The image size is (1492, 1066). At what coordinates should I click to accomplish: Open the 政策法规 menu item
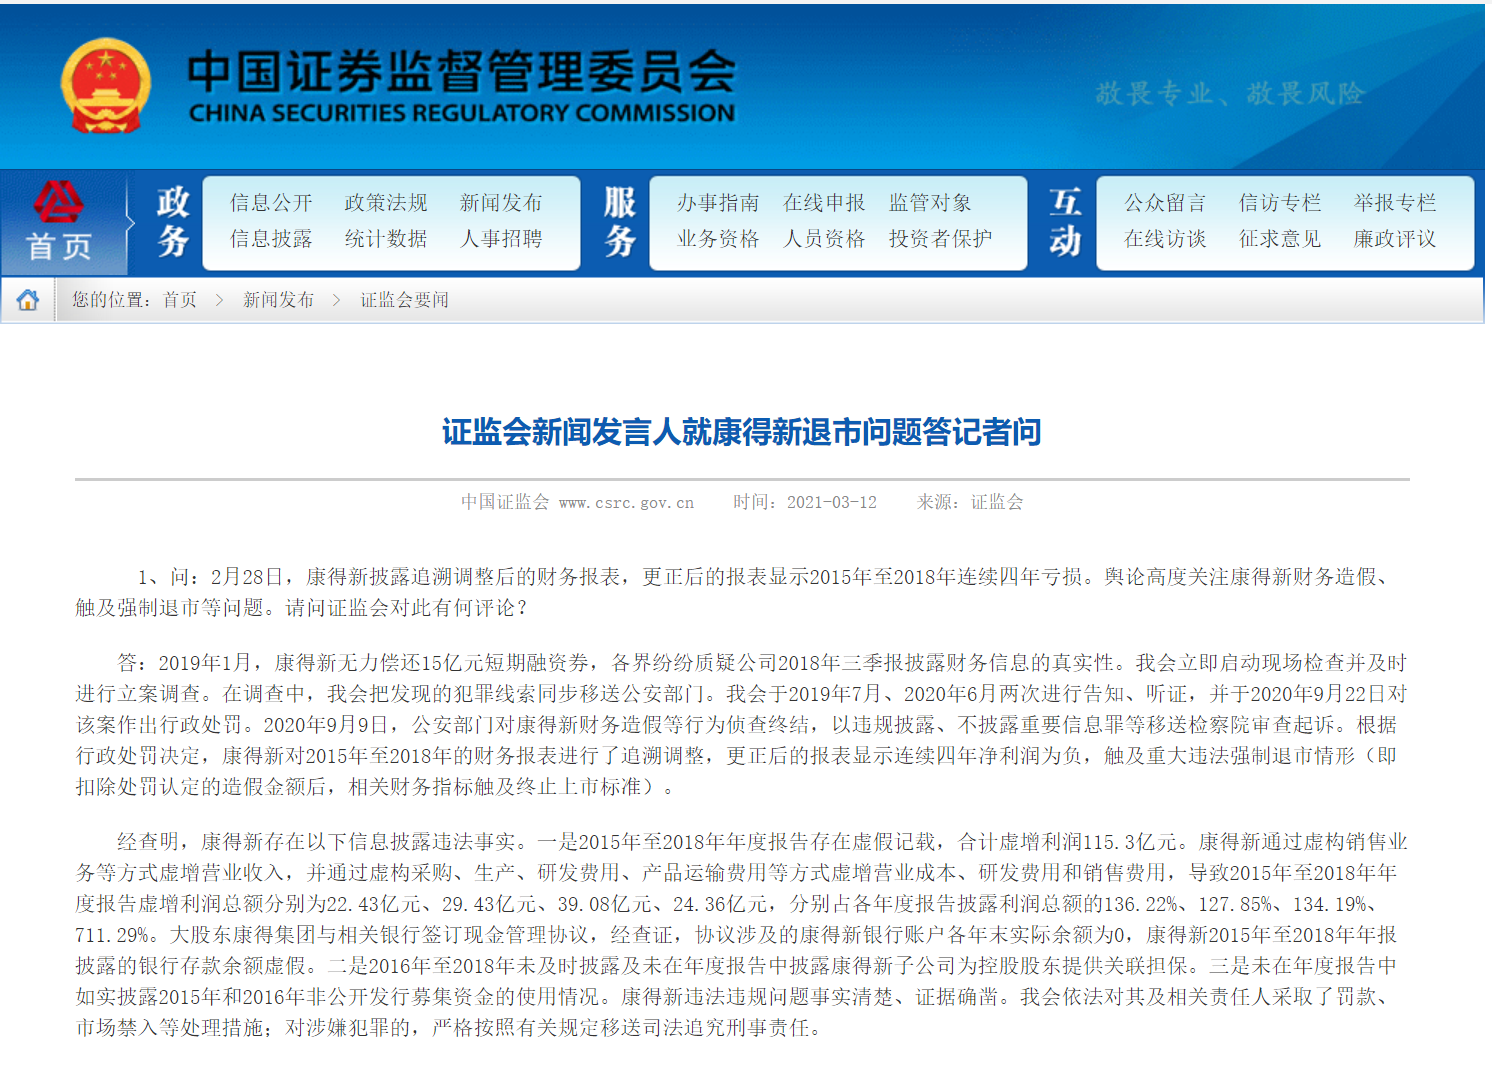point(386,203)
